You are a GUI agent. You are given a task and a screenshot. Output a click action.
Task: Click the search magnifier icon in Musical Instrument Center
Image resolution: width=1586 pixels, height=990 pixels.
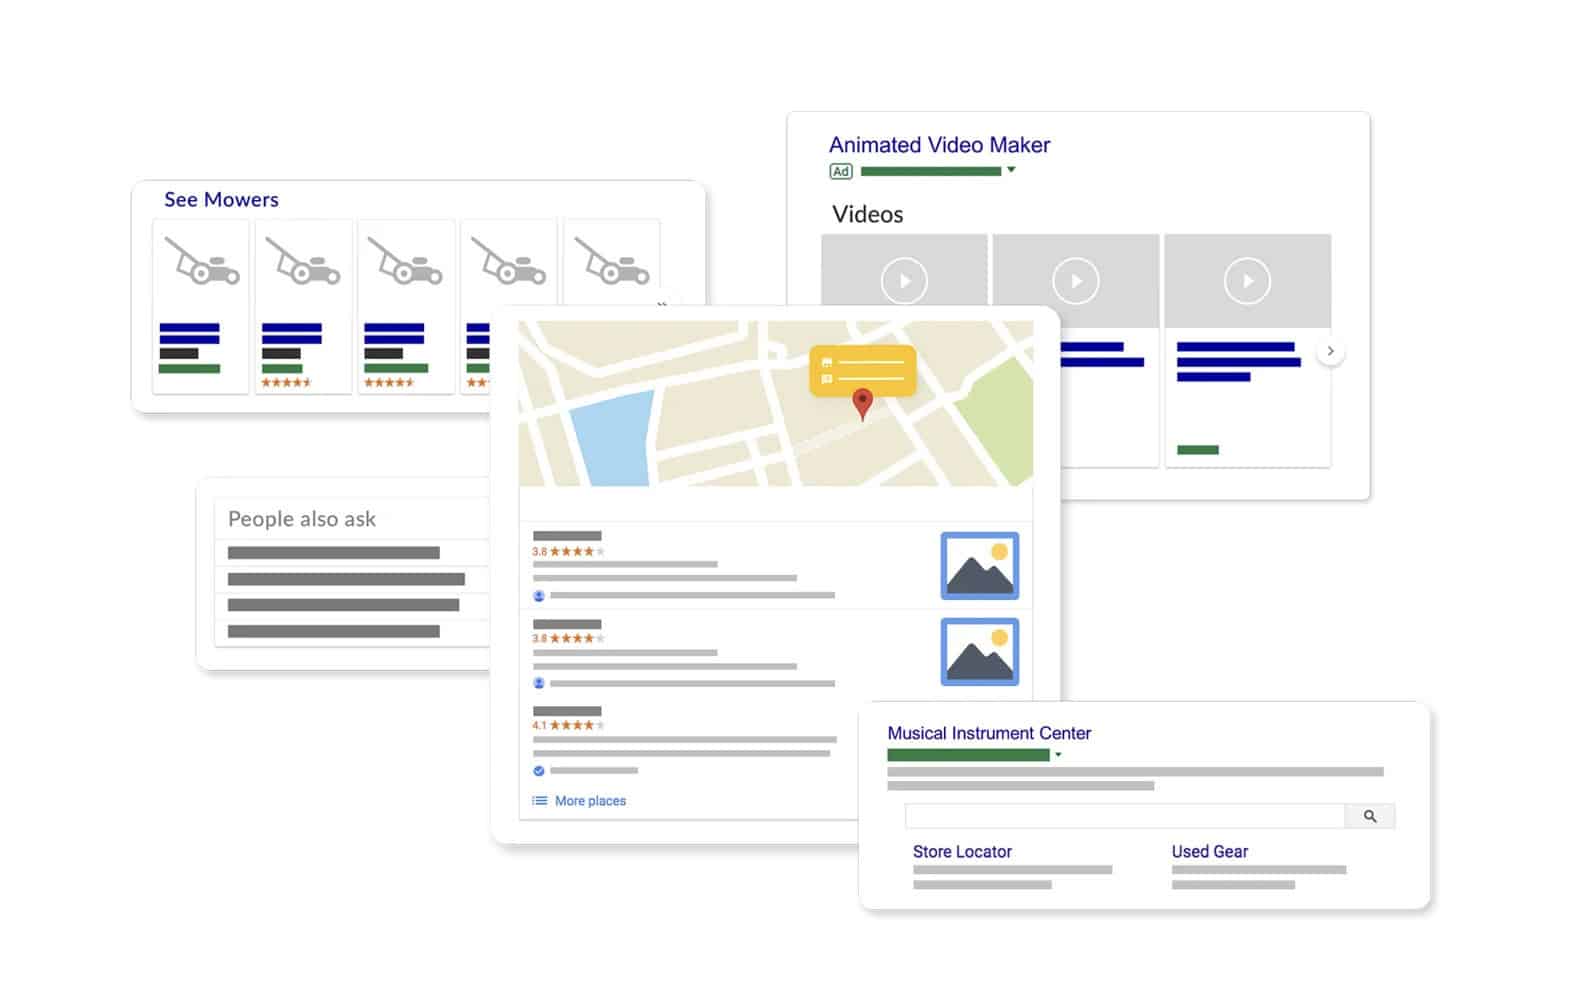(1370, 816)
